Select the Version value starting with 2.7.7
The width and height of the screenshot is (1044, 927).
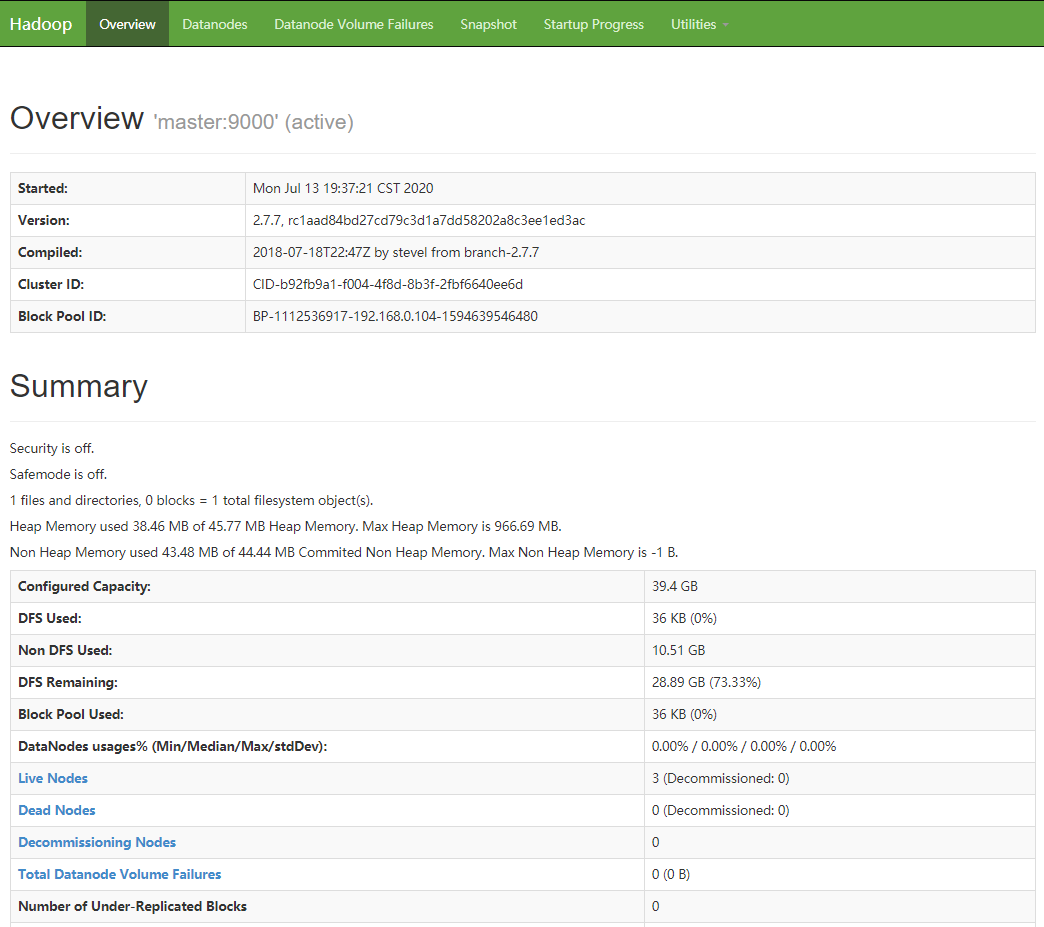(419, 220)
